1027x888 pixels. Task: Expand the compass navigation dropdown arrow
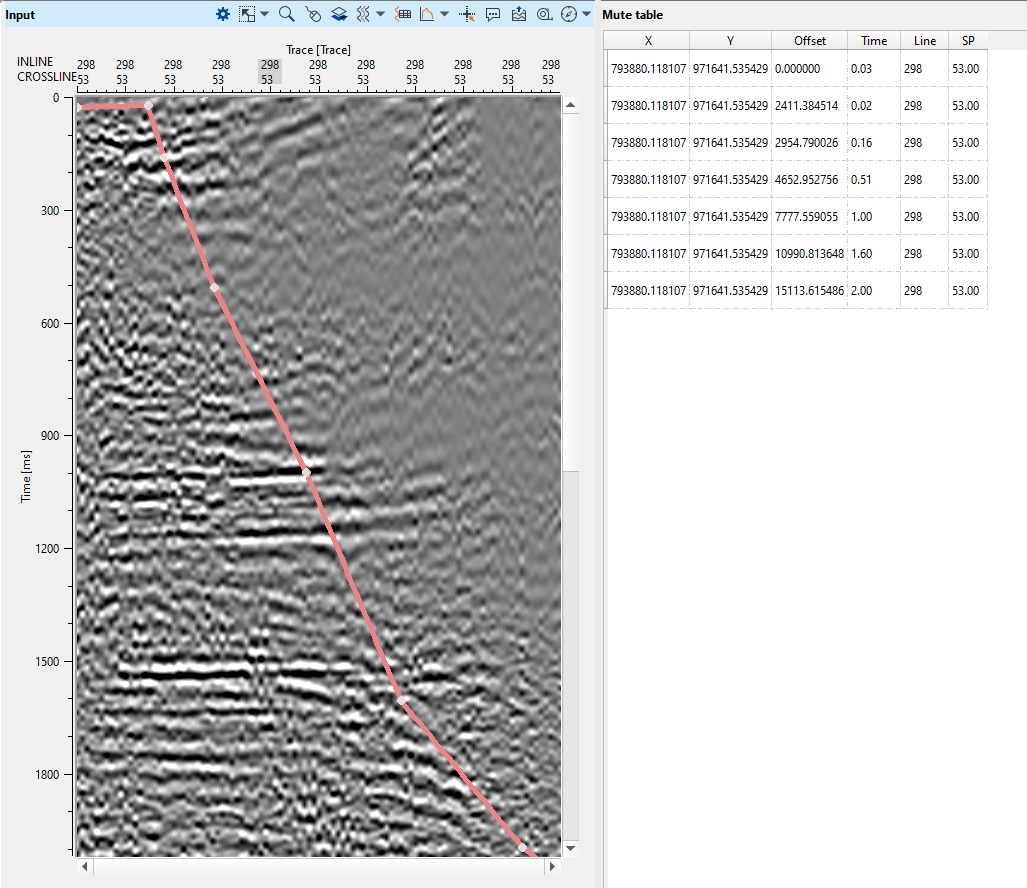[x=586, y=15]
